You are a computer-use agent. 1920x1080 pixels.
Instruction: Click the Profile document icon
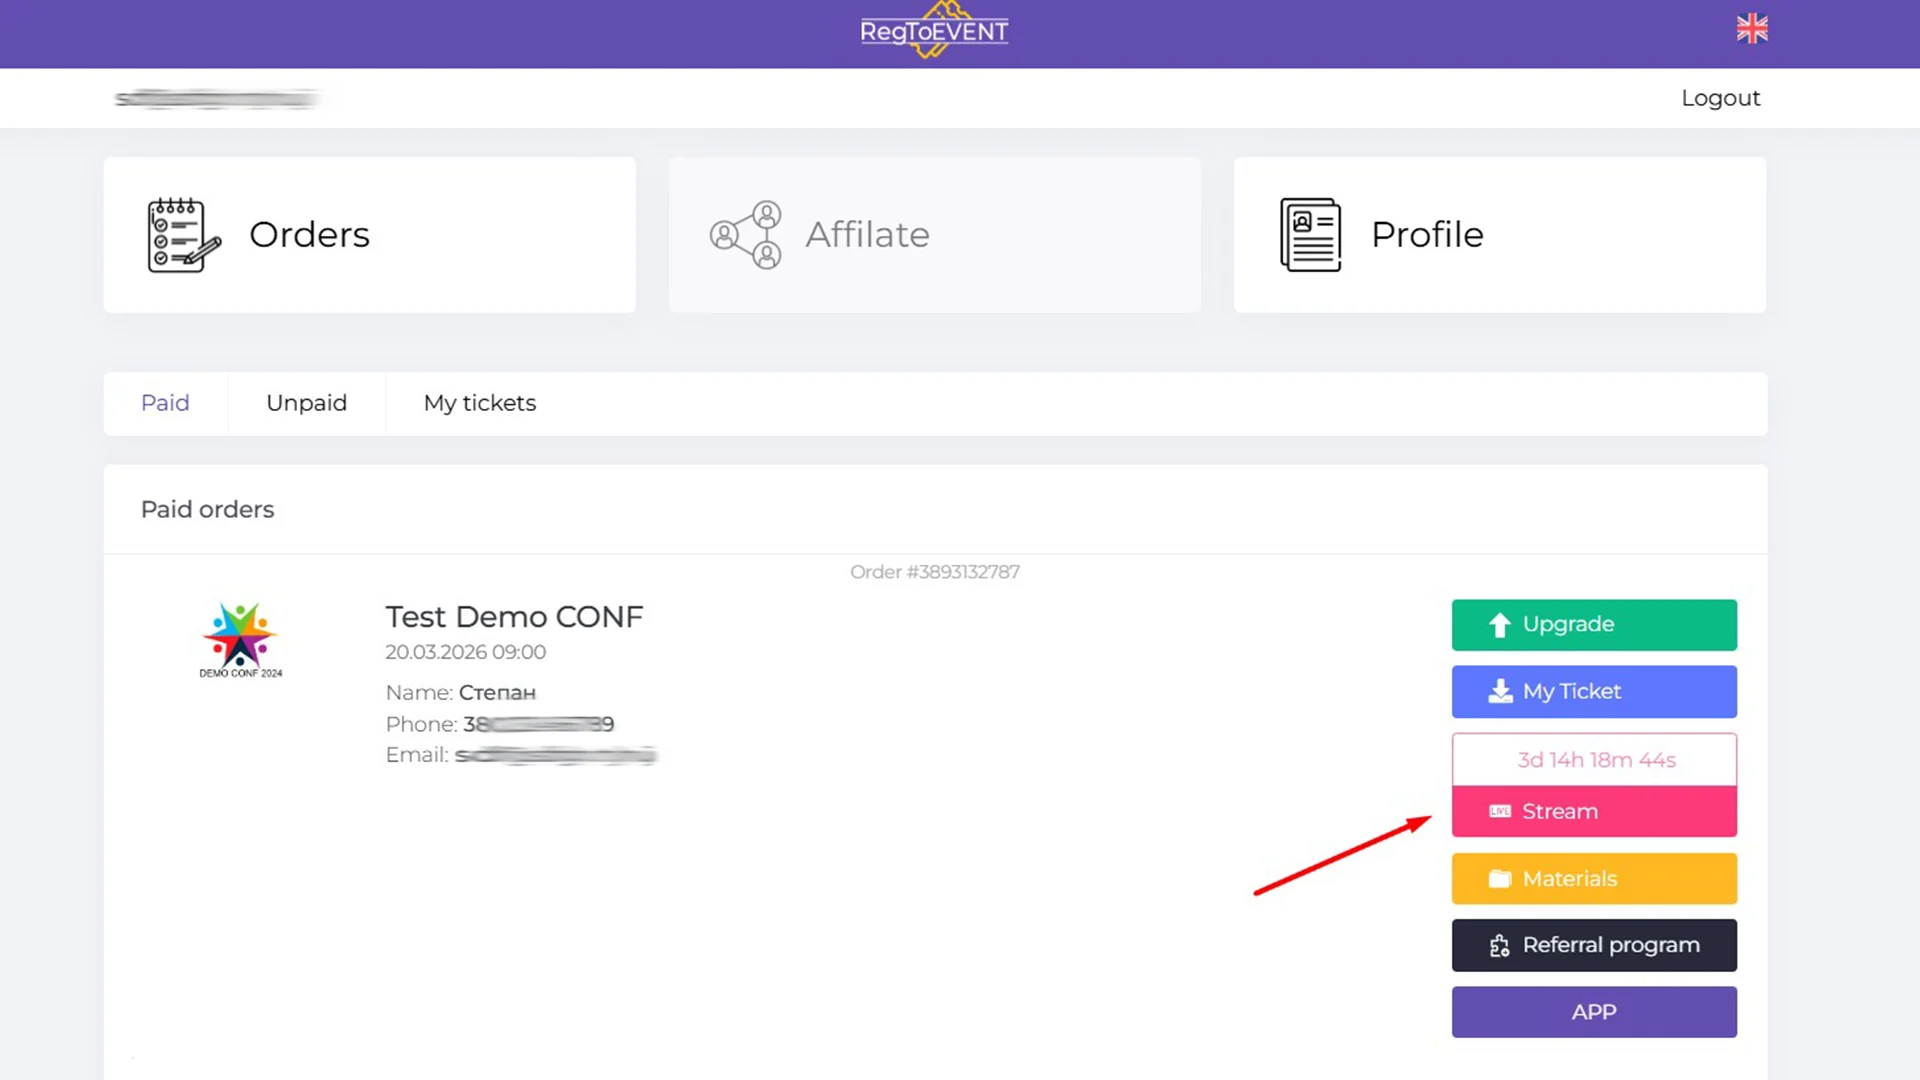1310,235
